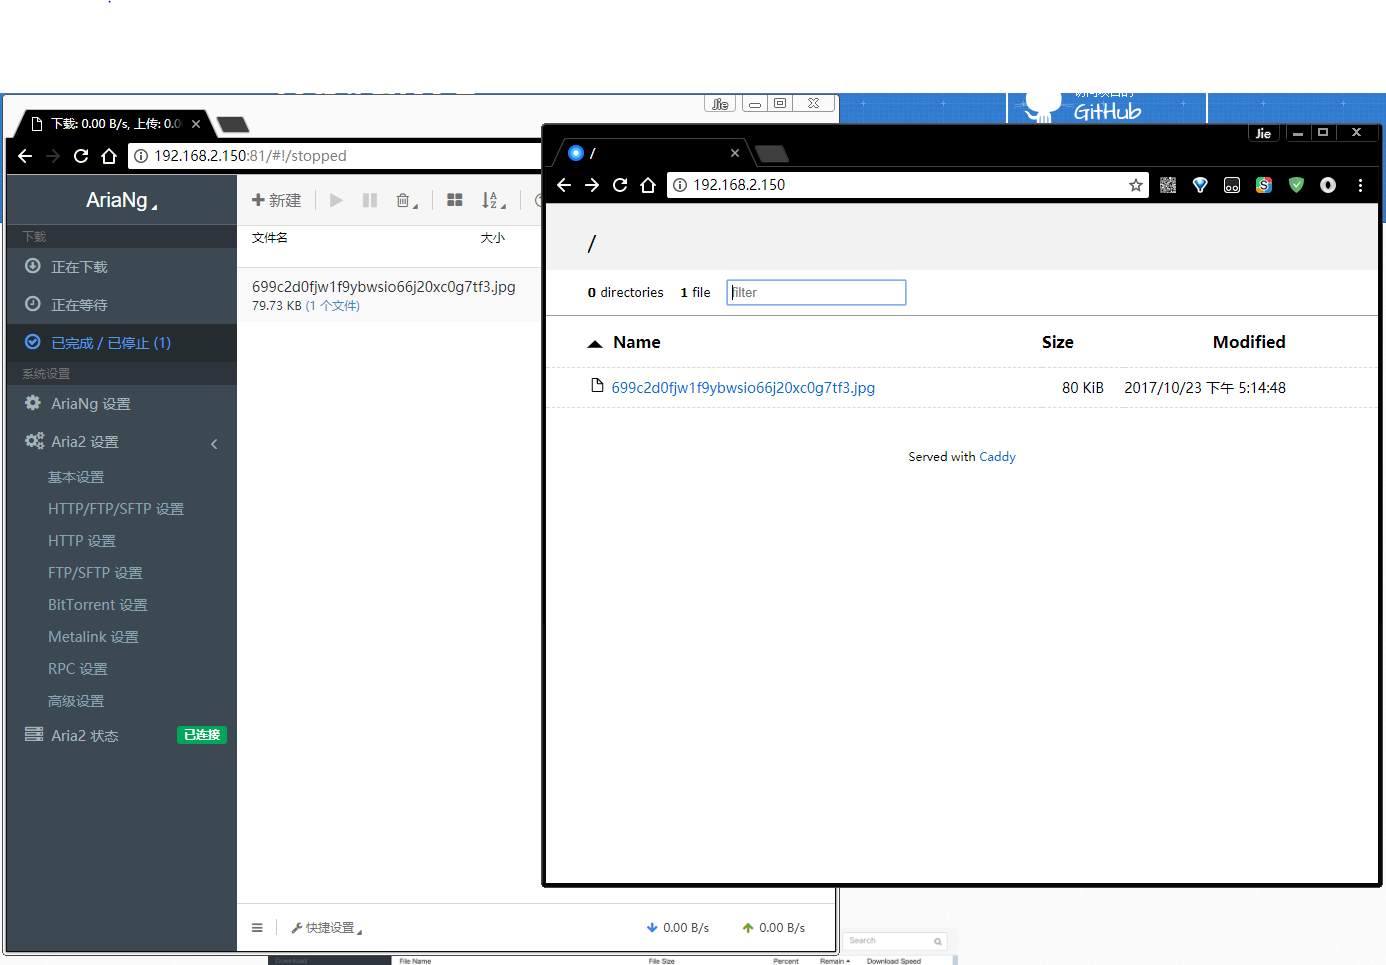Screen dimensions: 1386x965
Task: Open Chrome three-dot menu in Caddy window
Action: click(x=1360, y=185)
